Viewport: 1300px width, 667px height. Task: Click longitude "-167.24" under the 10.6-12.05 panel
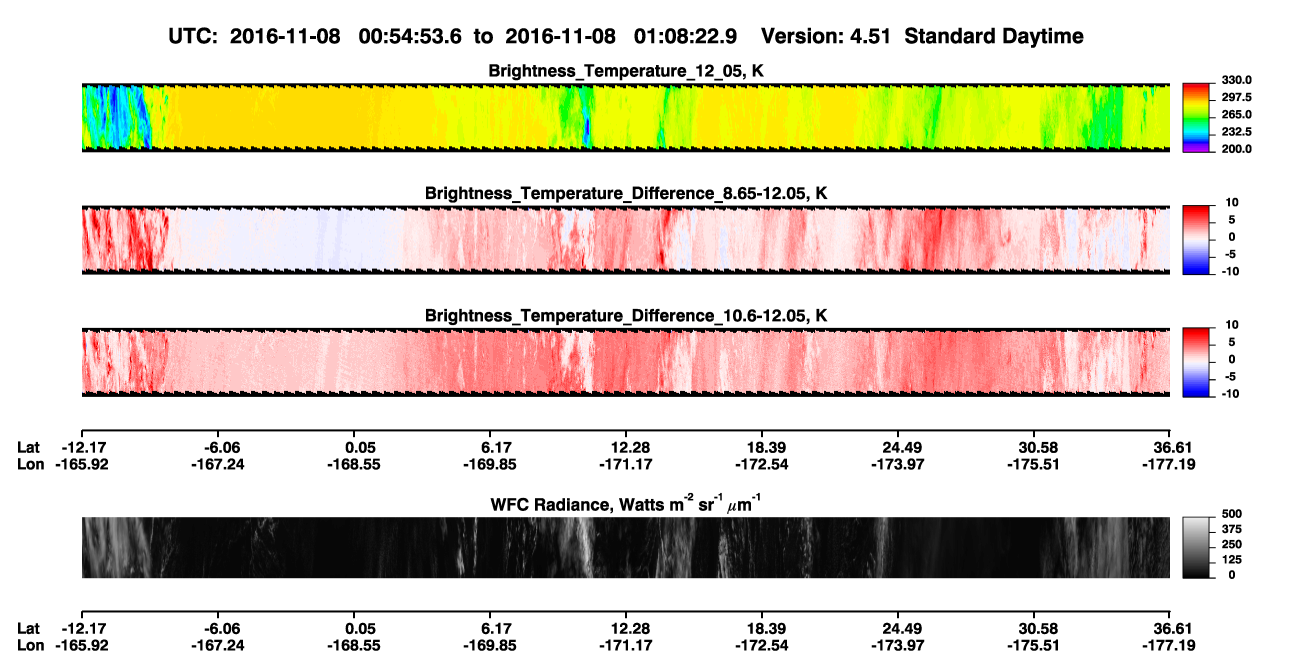pos(217,464)
